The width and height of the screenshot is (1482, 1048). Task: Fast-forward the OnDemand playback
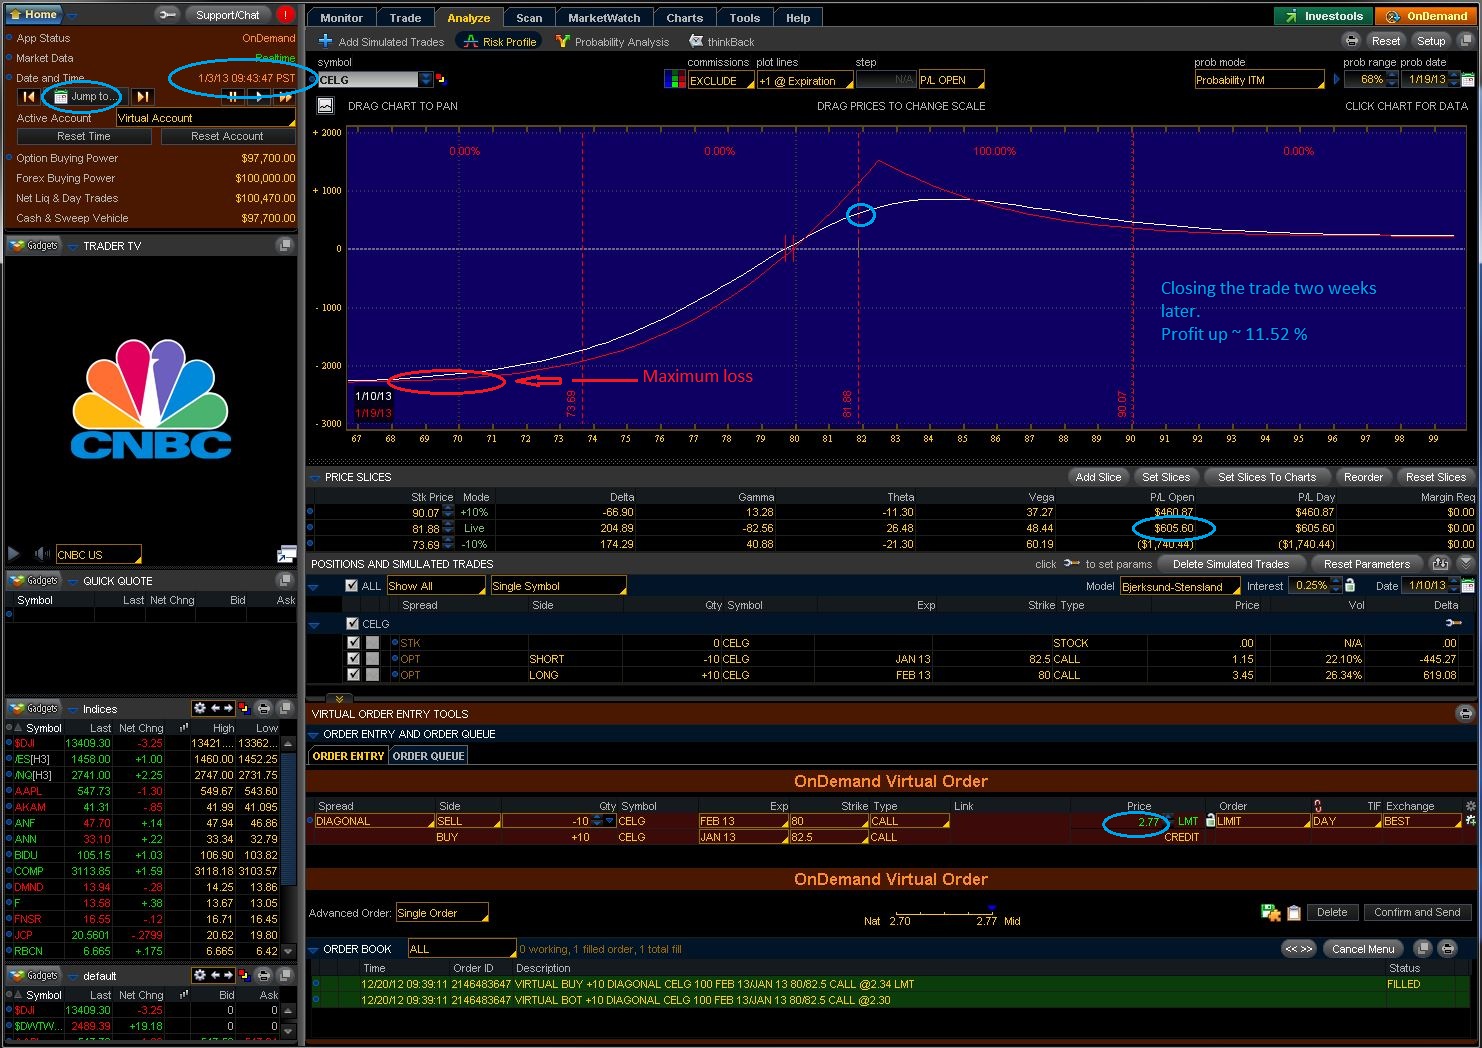tap(284, 97)
